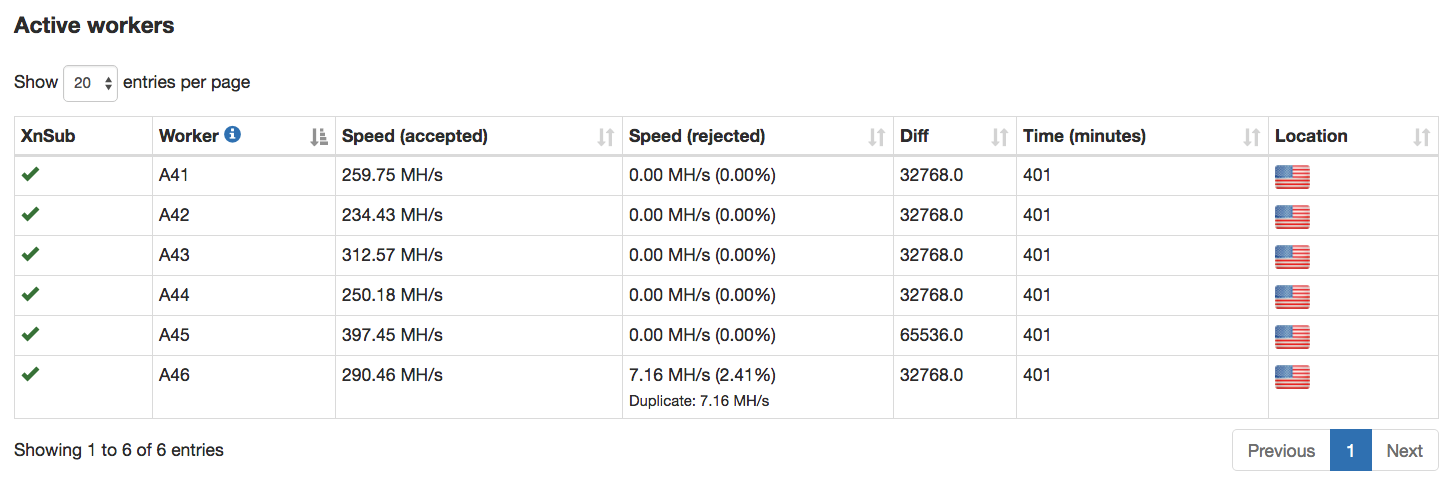Go to the Previous page
Screen dimensions: 1450x495
(x=1281, y=450)
